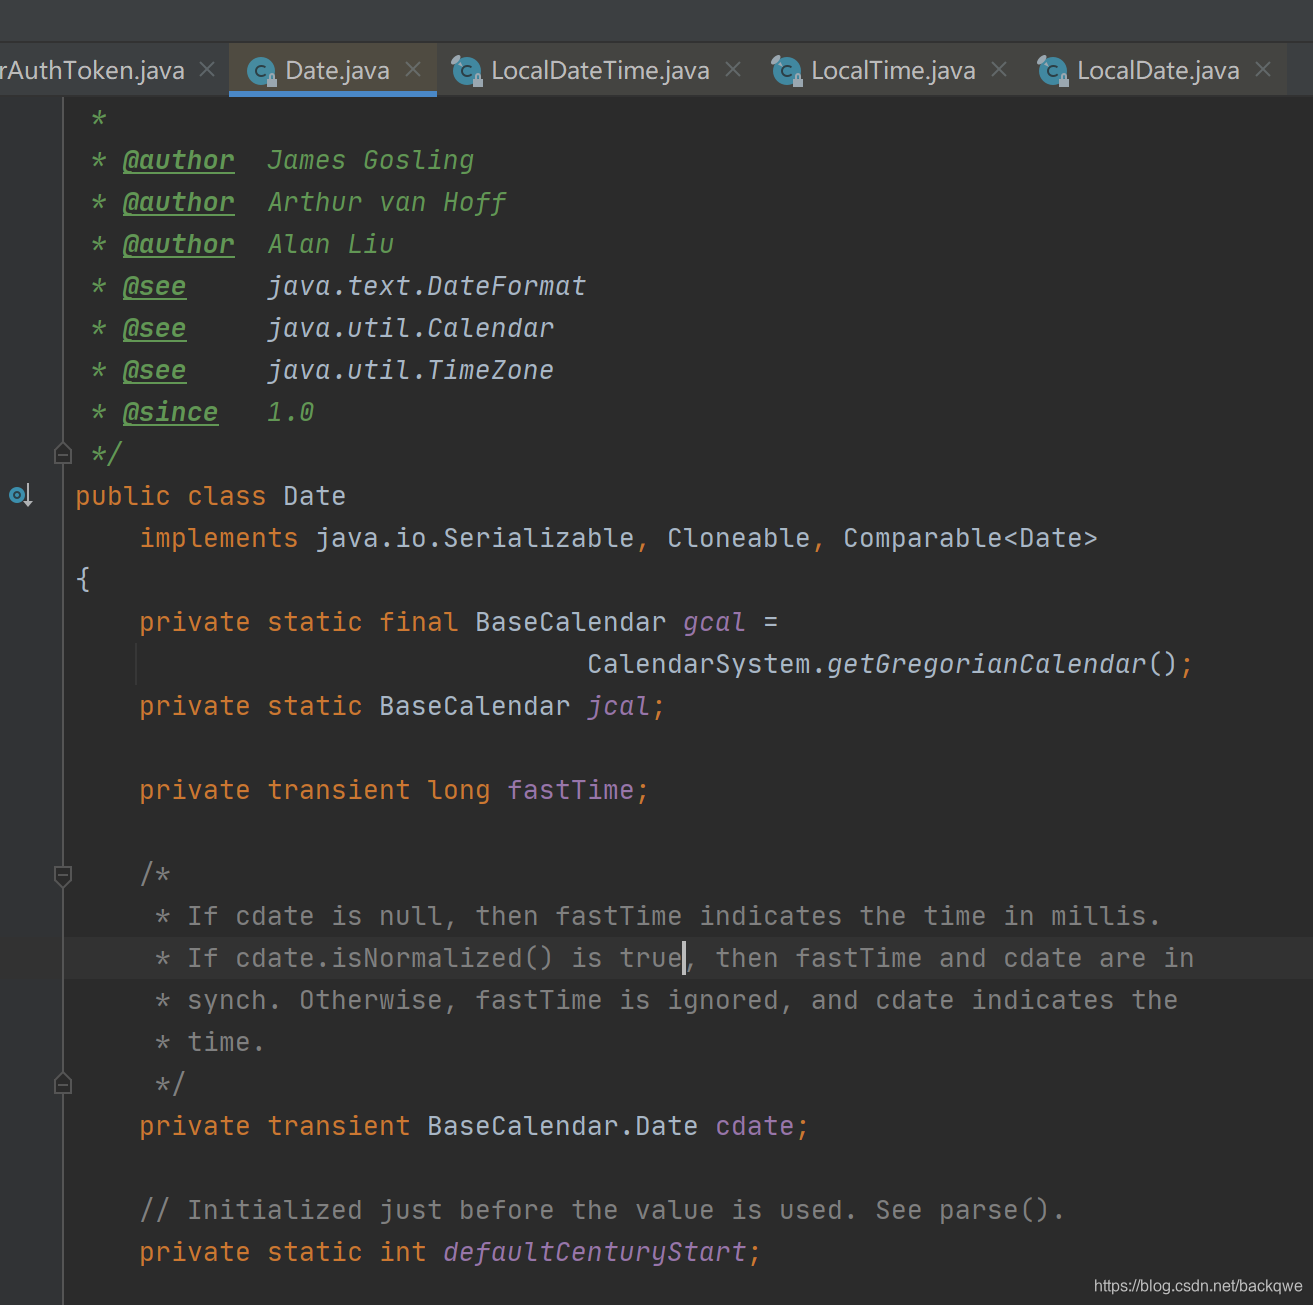Image resolution: width=1313 pixels, height=1305 pixels.
Task: Open the LocalDateTime.java tab
Action: (600, 70)
